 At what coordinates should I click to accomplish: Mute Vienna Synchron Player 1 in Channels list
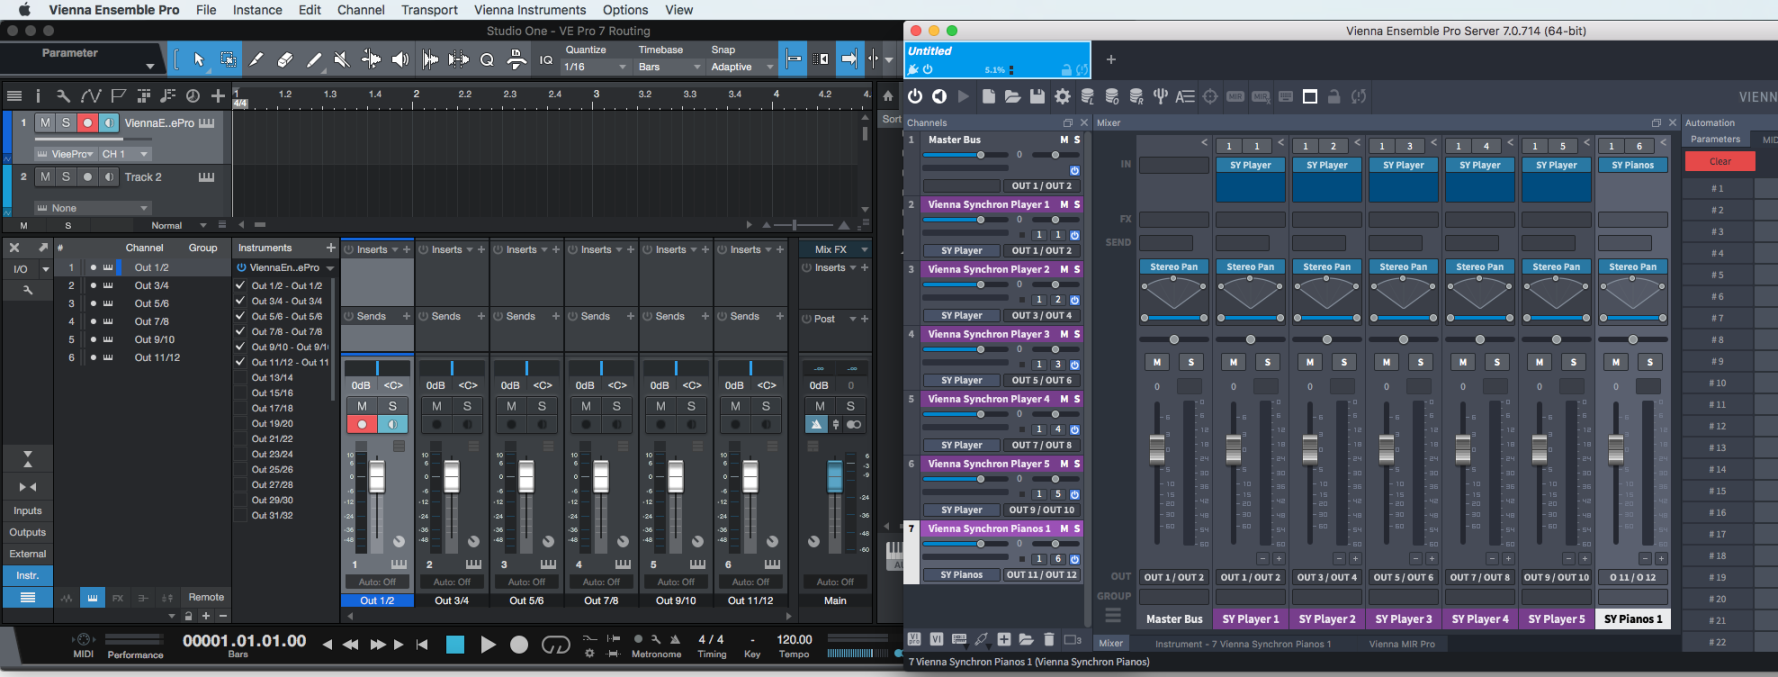pos(1064,204)
